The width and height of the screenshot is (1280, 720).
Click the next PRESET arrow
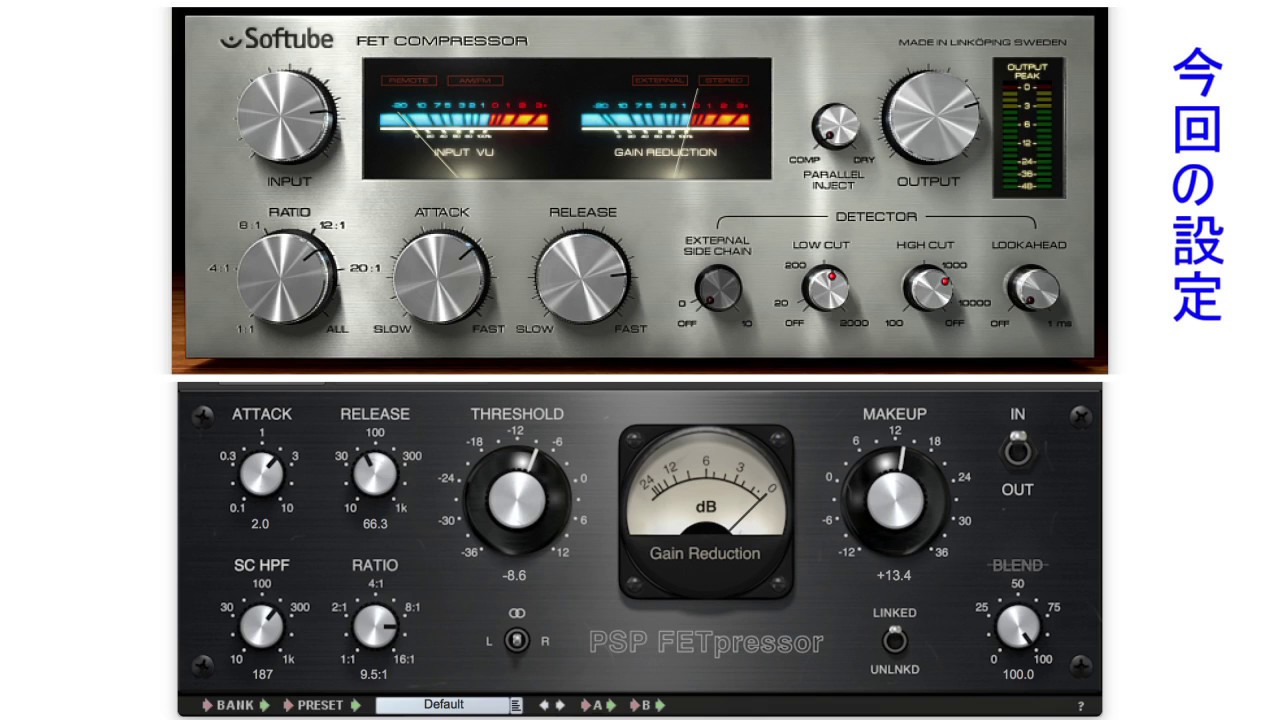(355, 705)
